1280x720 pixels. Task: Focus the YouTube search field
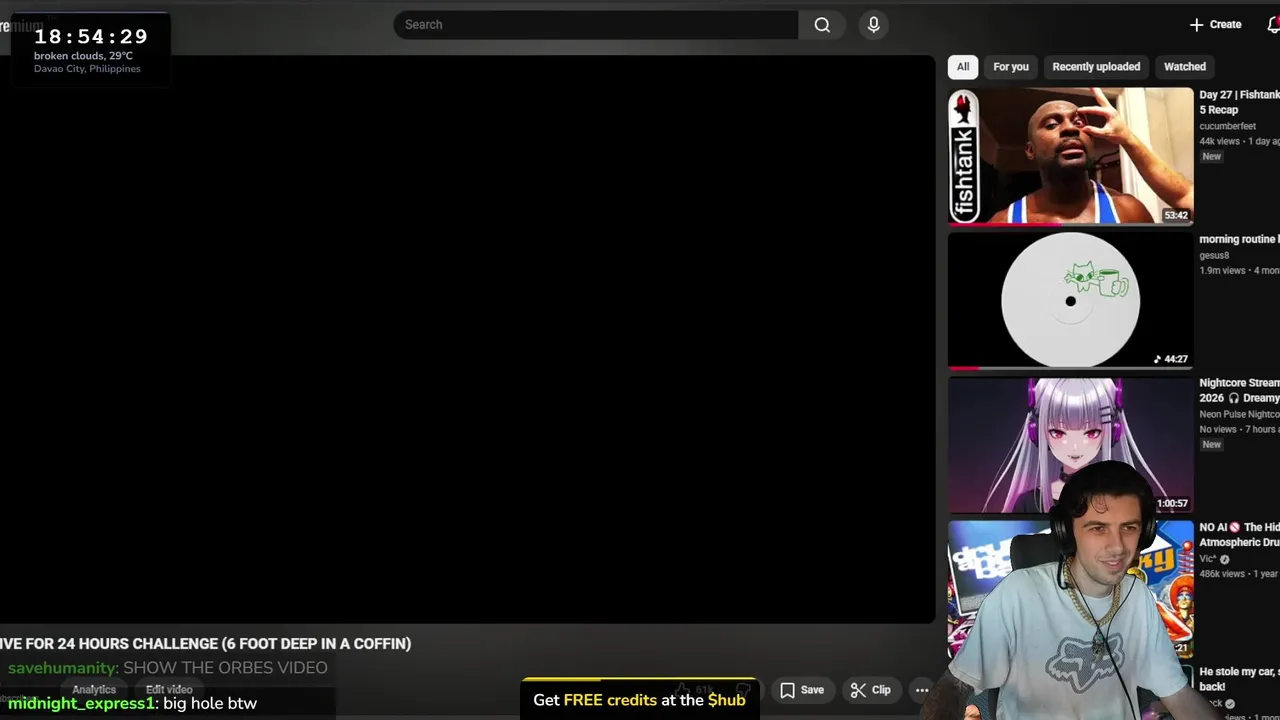point(596,25)
